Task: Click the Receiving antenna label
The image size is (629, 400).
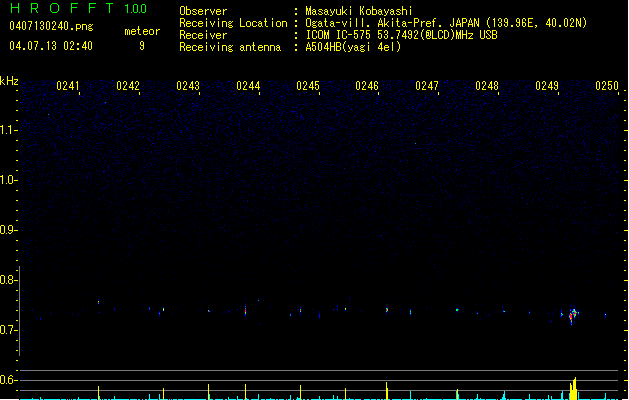Action: click(230, 47)
